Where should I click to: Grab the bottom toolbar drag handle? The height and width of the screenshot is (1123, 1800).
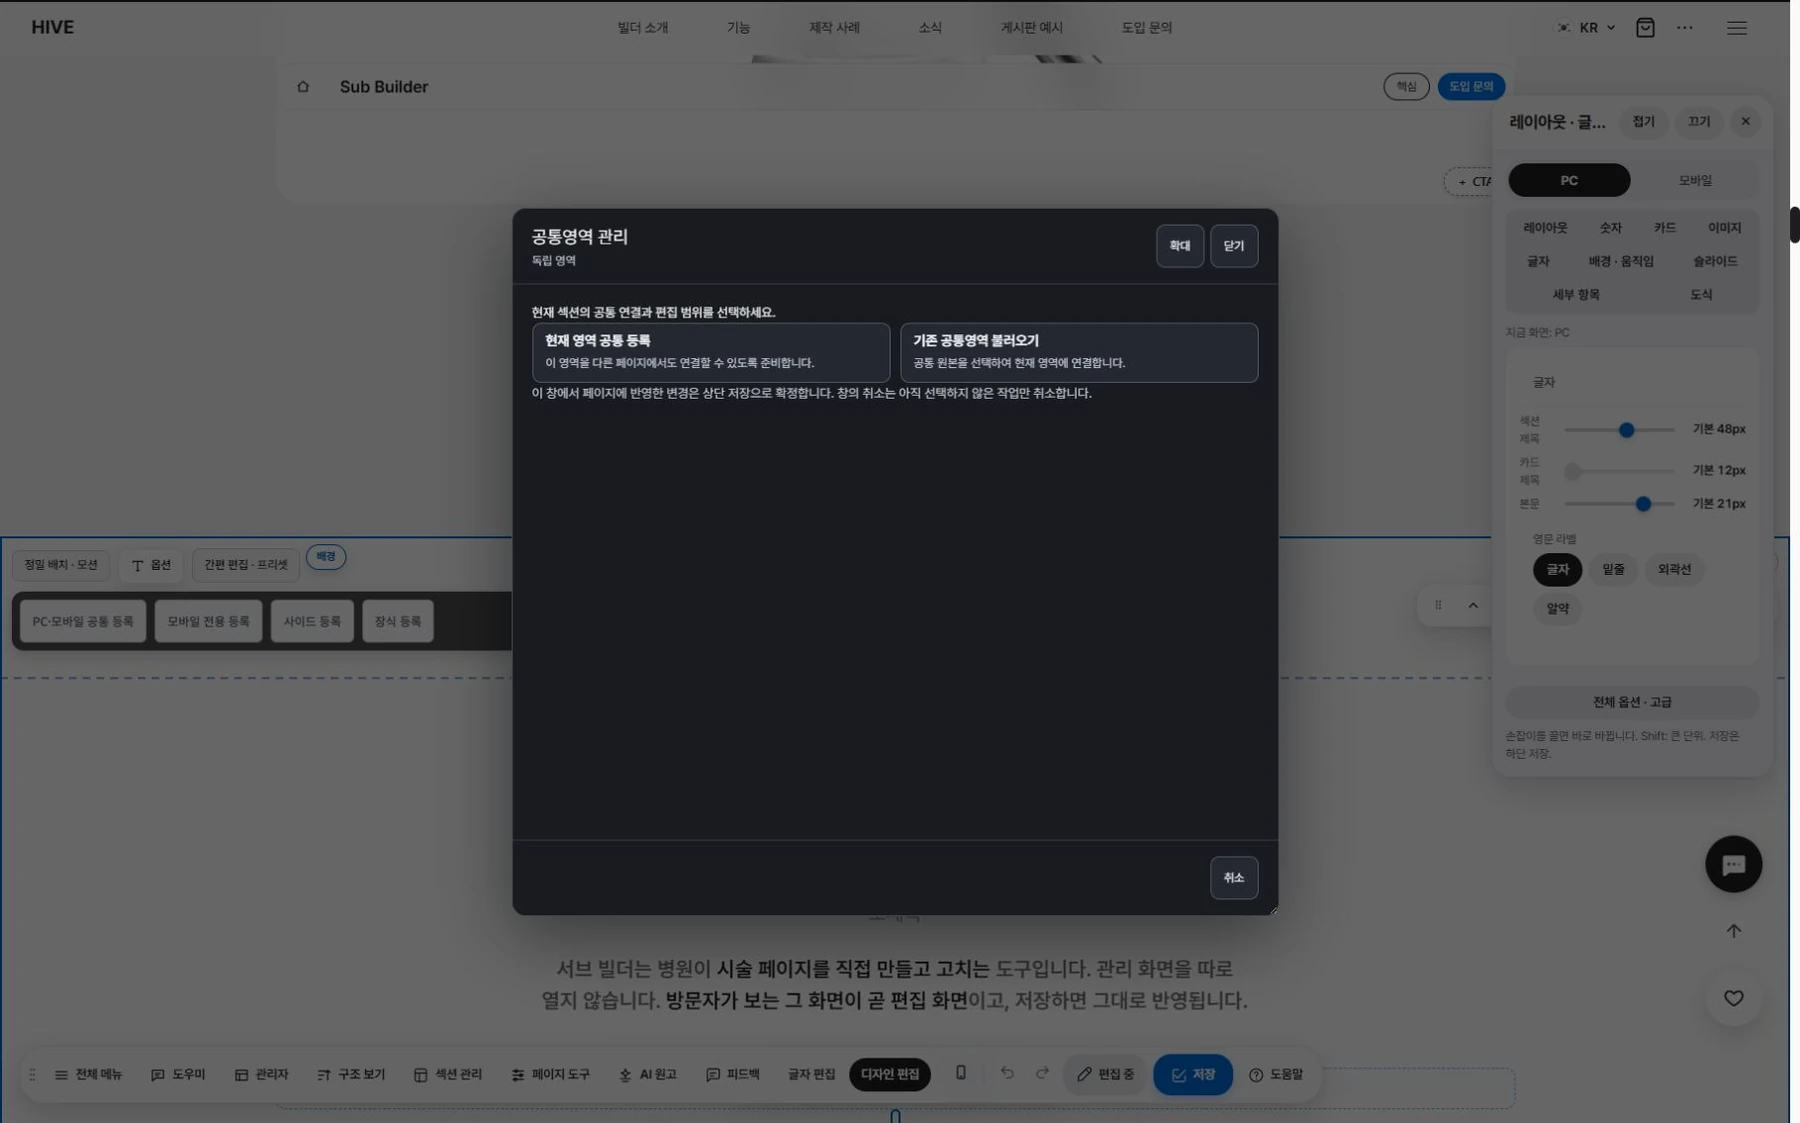tap(32, 1074)
